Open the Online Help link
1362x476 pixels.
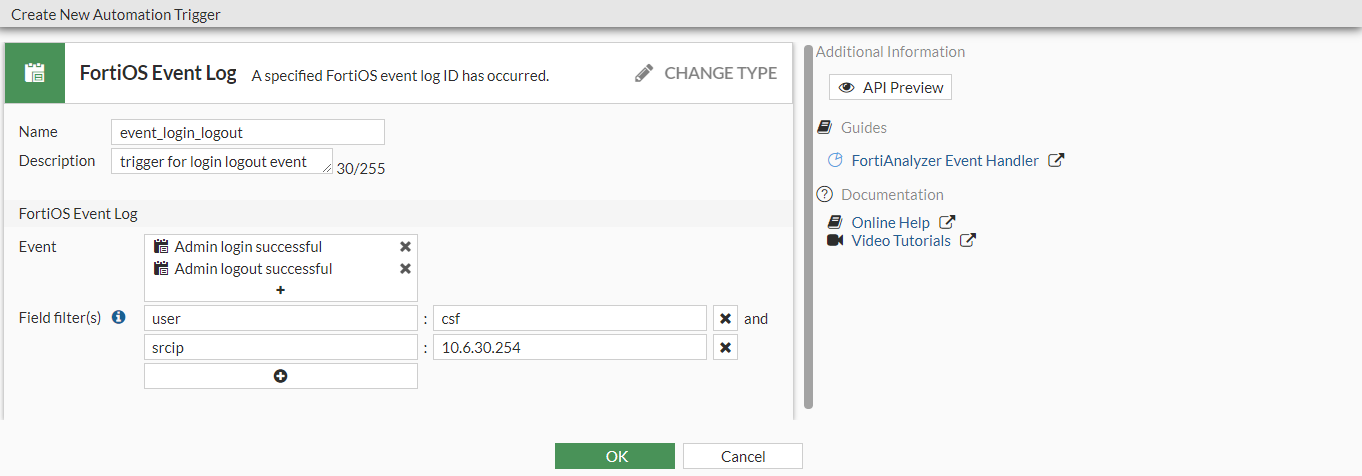click(x=890, y=223)
